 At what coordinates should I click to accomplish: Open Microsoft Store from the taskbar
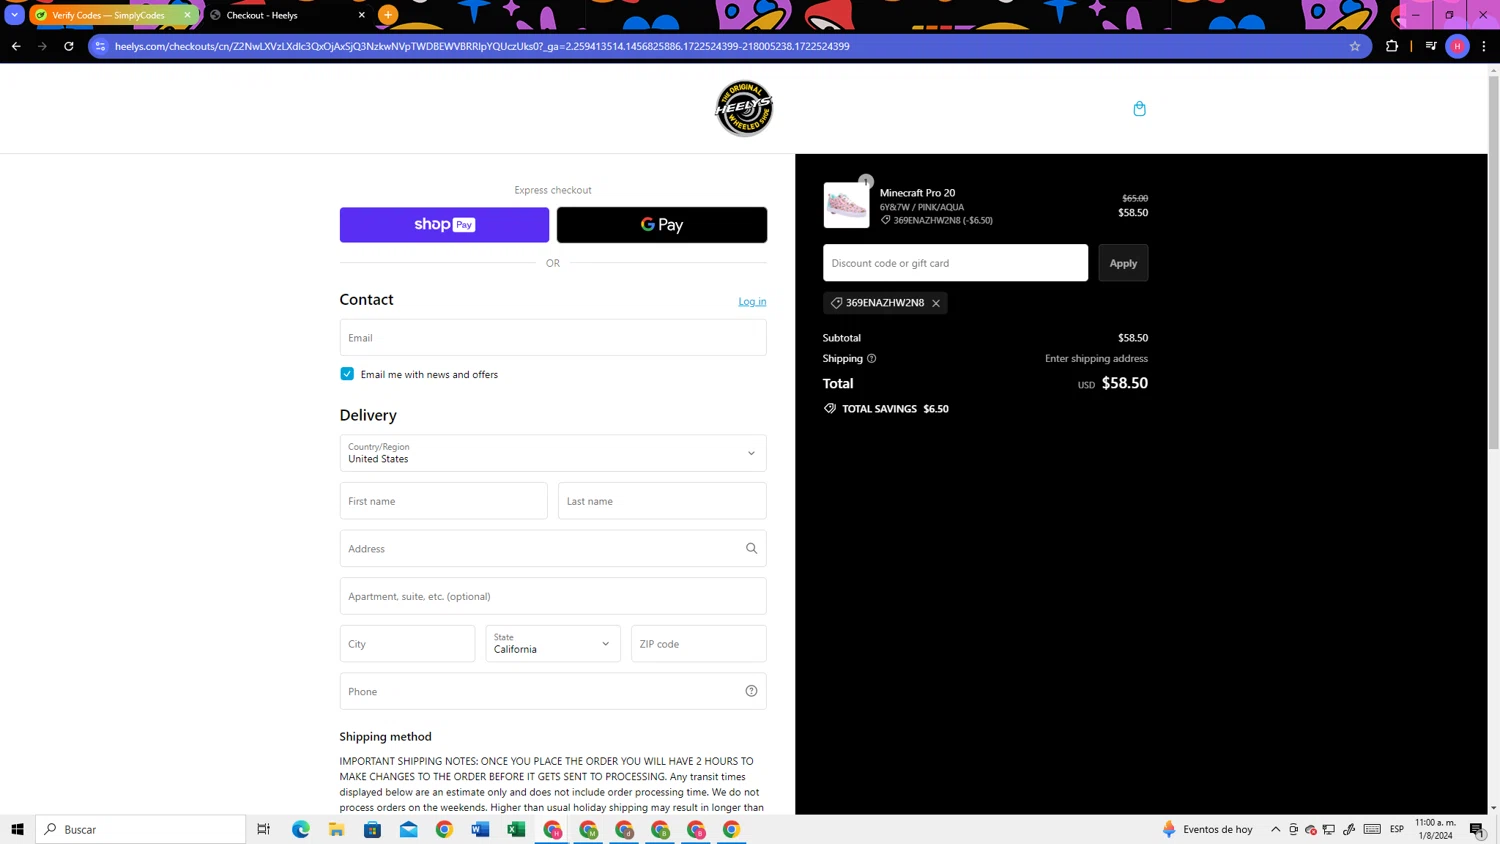(x=373, y=829)
